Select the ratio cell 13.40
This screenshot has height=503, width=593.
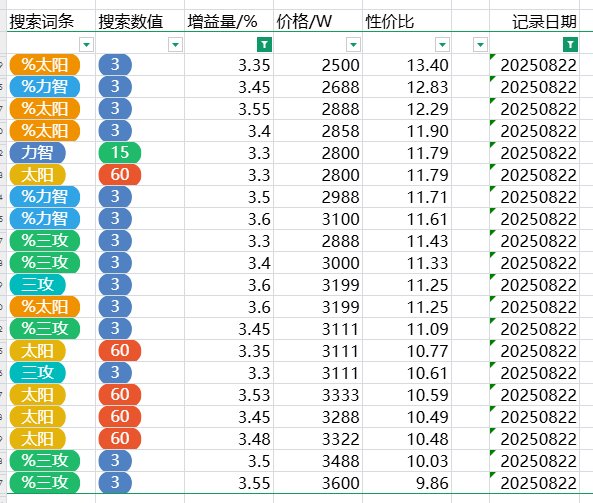click(x=407, y=65)
